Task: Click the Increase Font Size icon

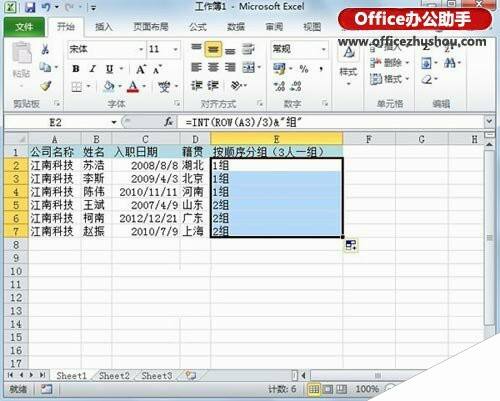Action: click(141, 69)
